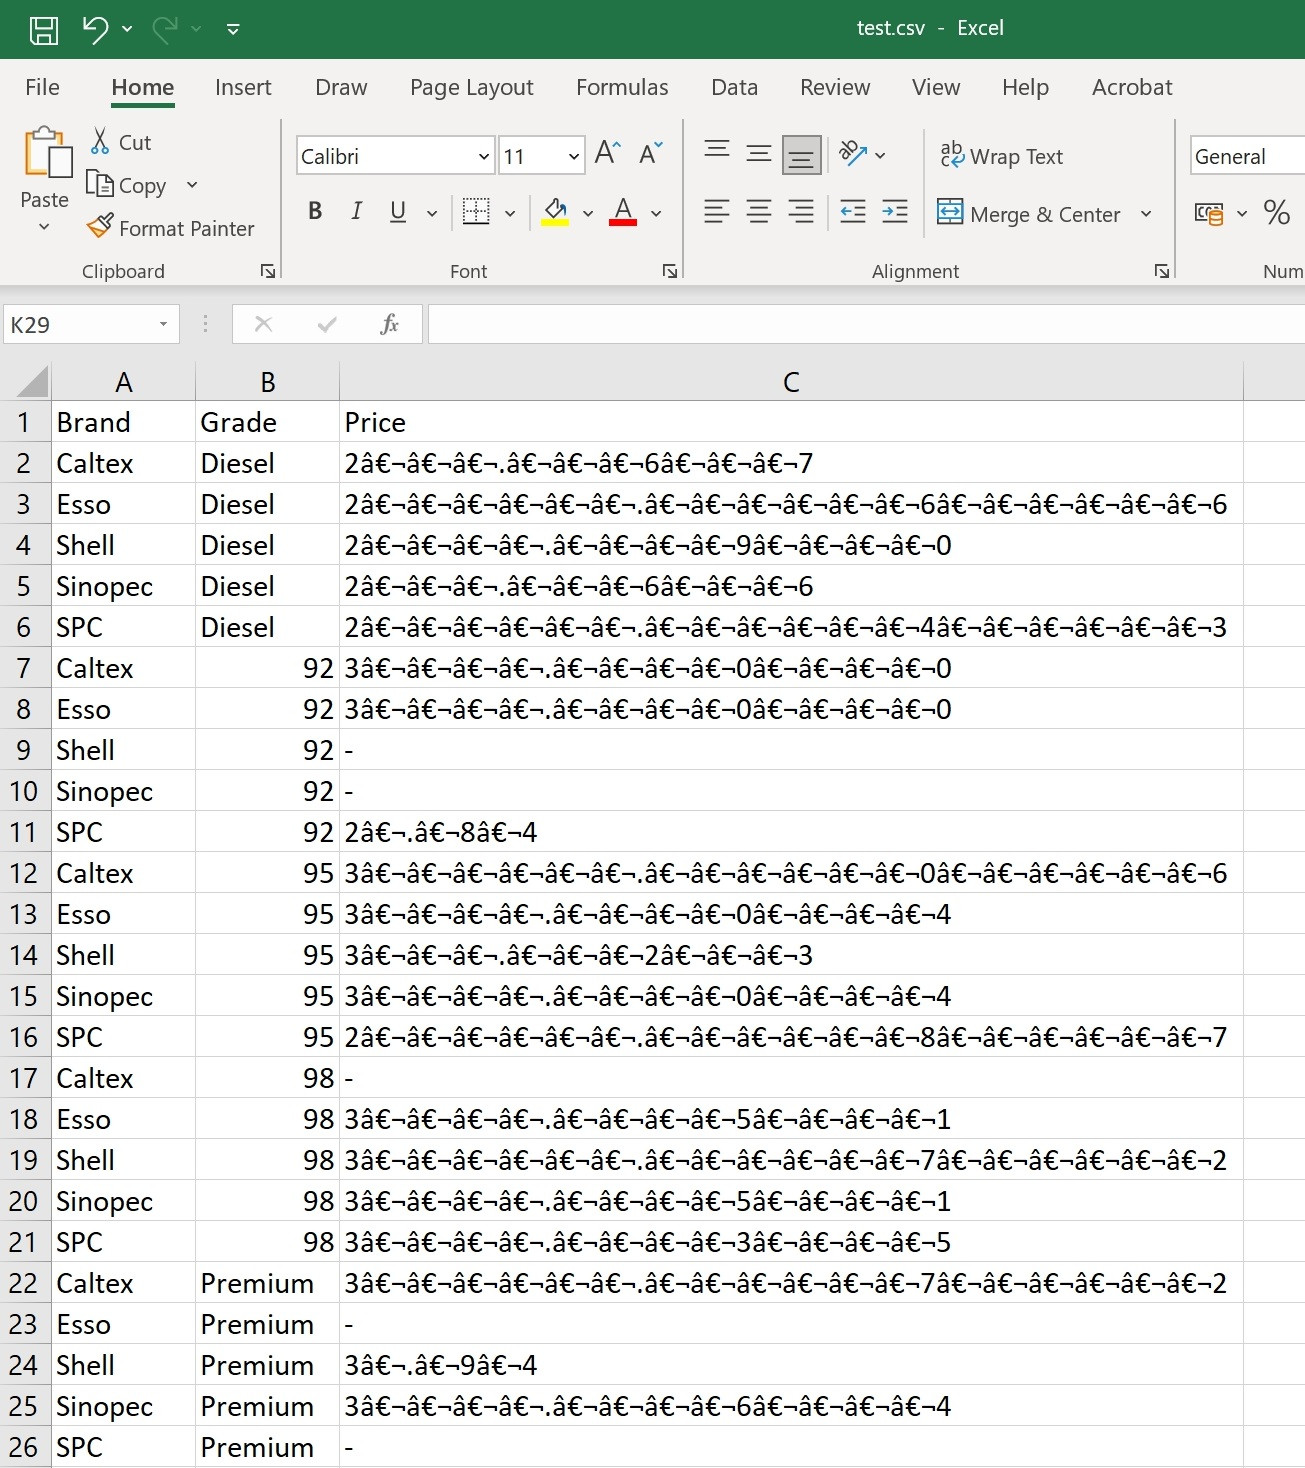Select column C header

(791, 382)
